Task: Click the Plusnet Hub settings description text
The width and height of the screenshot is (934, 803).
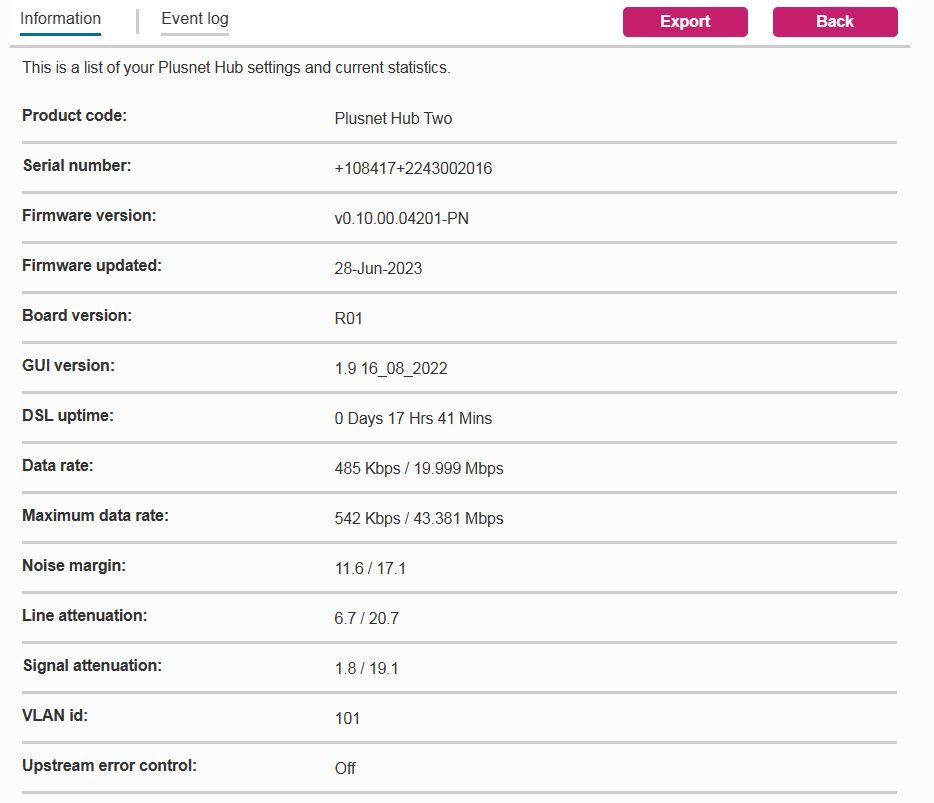Action: 236,69
